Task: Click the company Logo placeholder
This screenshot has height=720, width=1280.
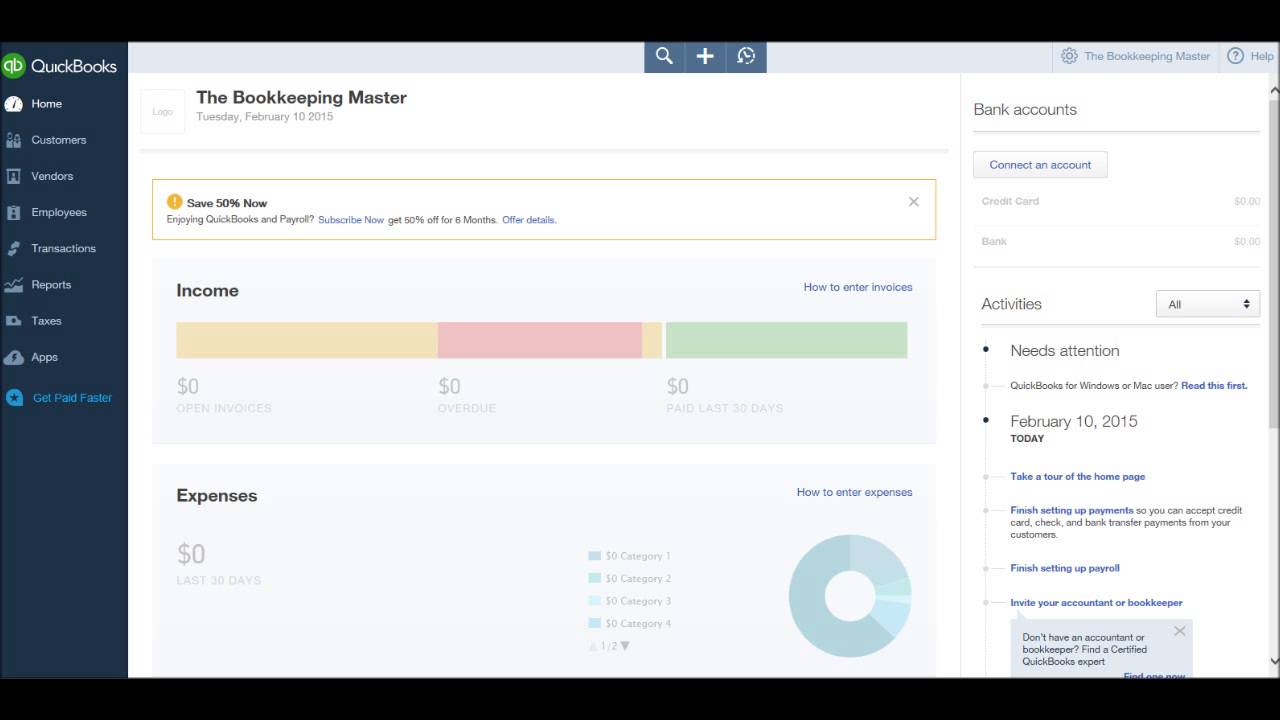Action: tap(162, 111)
